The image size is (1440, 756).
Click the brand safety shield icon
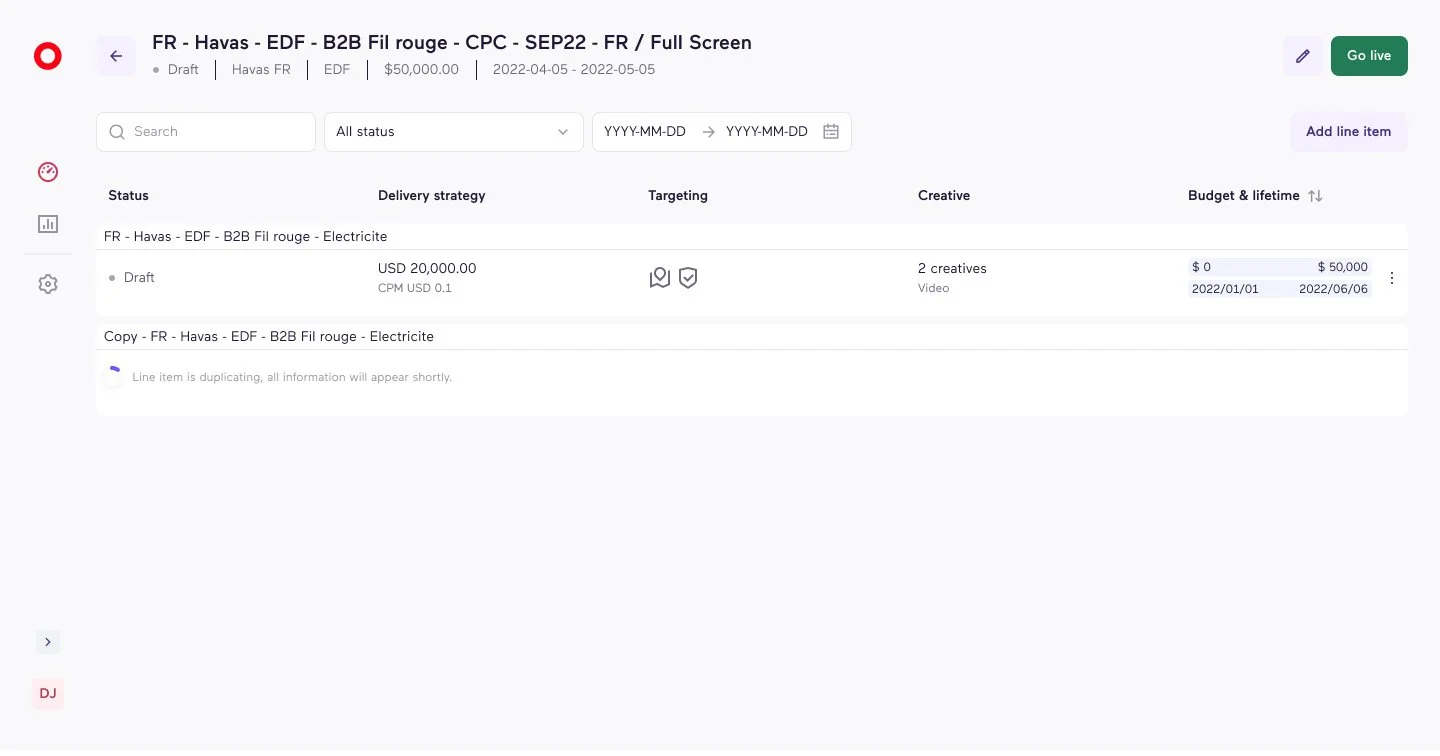(x=688, y=278)
